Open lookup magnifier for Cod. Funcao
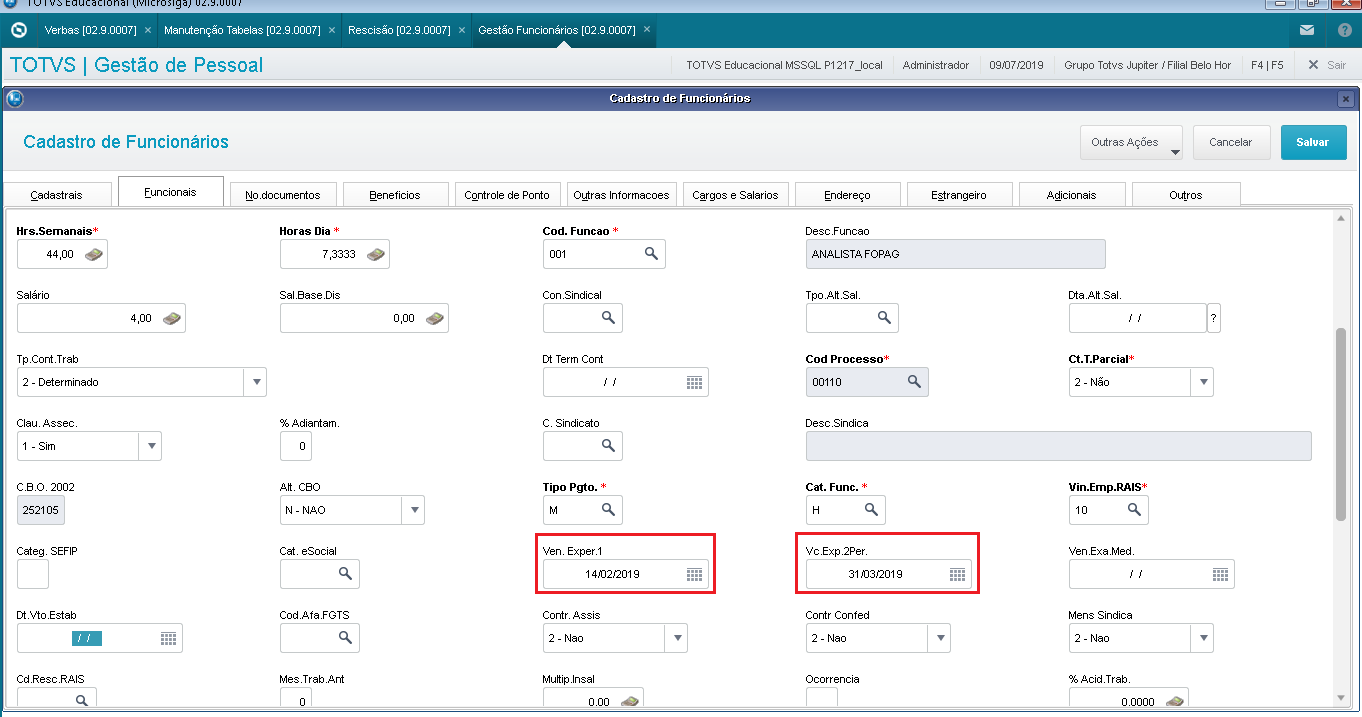The height and width of the screenshot is (717, 1362). (651, 254)
